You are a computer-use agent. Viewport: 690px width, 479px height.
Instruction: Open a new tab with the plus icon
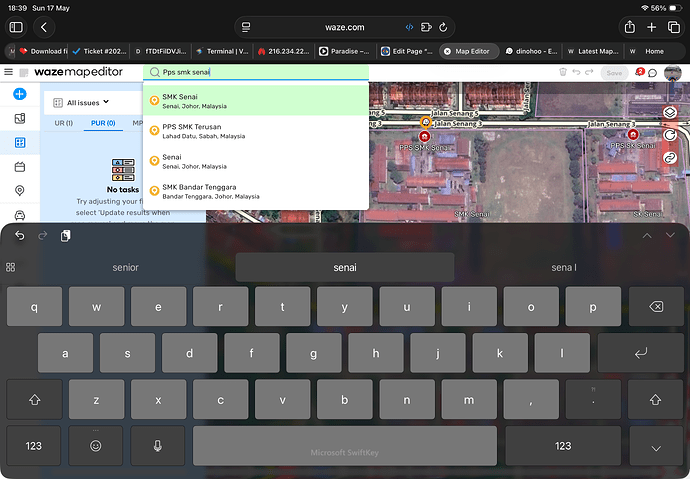652,27
